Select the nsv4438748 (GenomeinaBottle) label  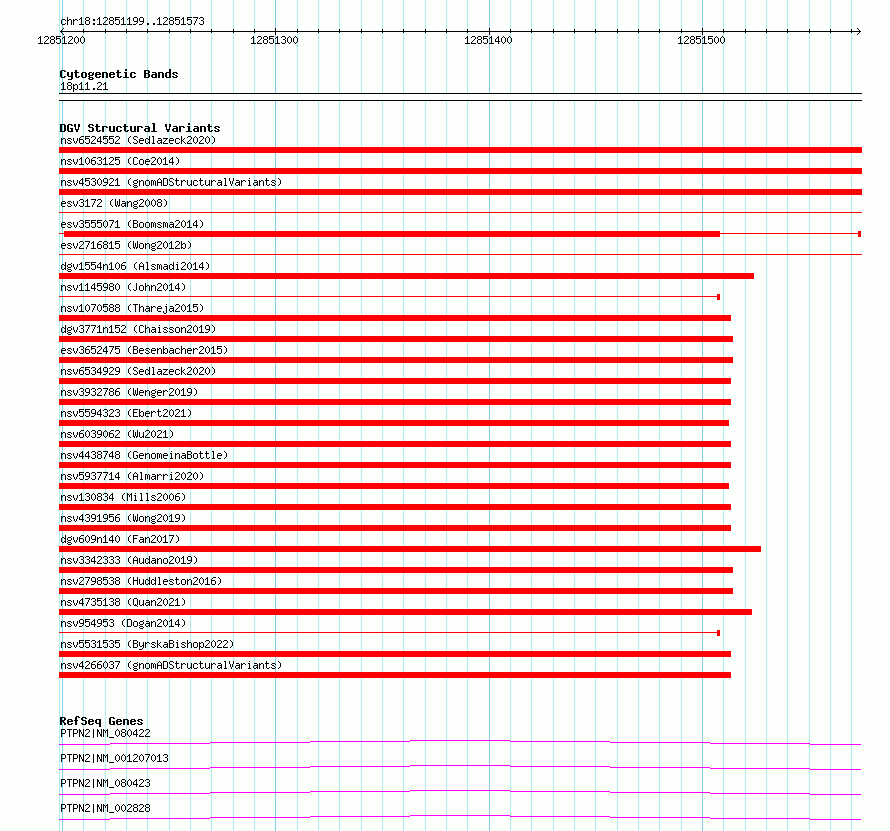pos(144,455)
